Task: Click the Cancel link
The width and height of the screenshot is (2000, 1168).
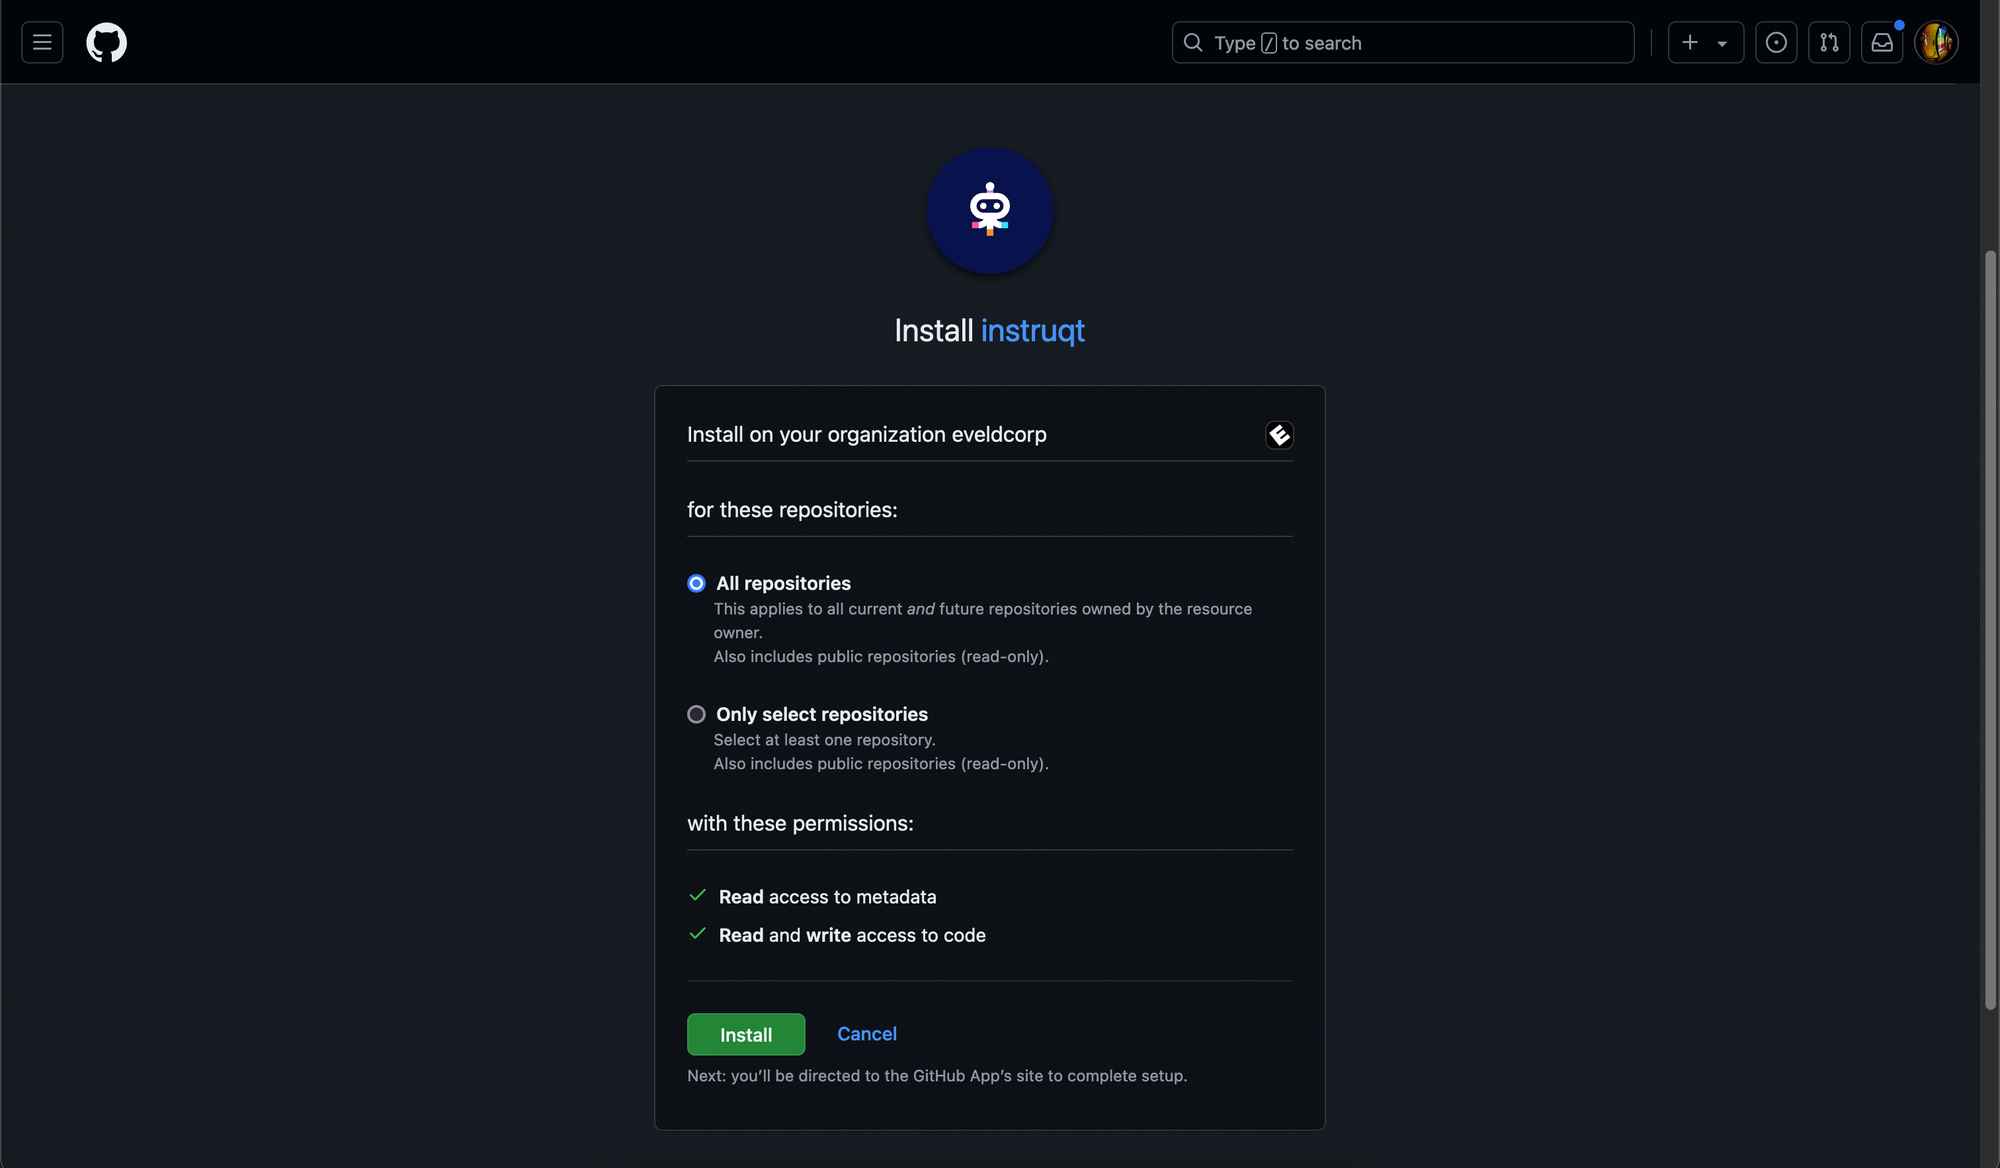Action: point(866,1034)
